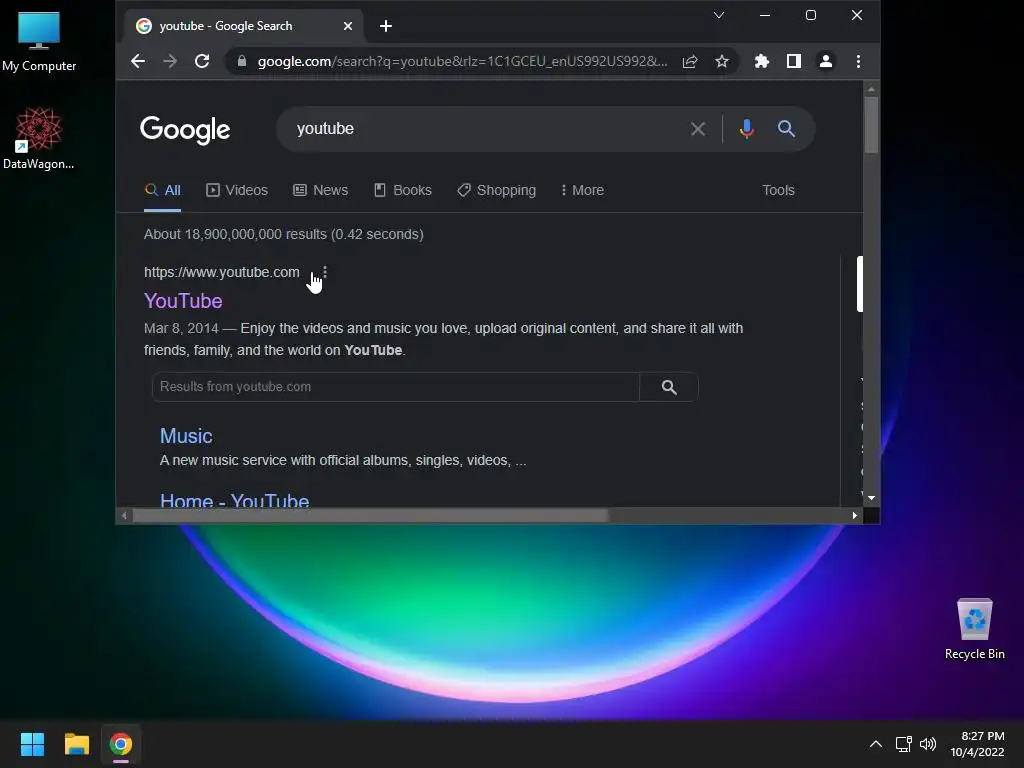This screenshot has height=768, width=1024.
Task: Go back using the browser back arrow
Action: click(138, 61)
